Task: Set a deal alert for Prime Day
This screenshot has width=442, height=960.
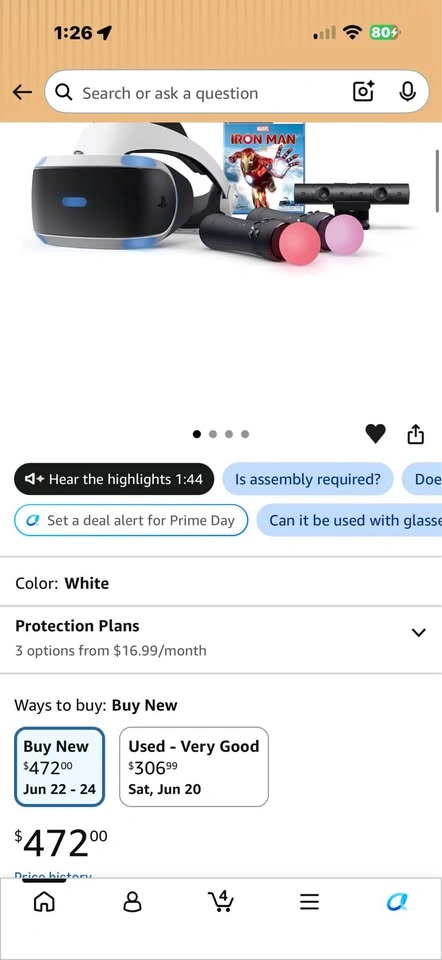Action: [x=131, y=520]
